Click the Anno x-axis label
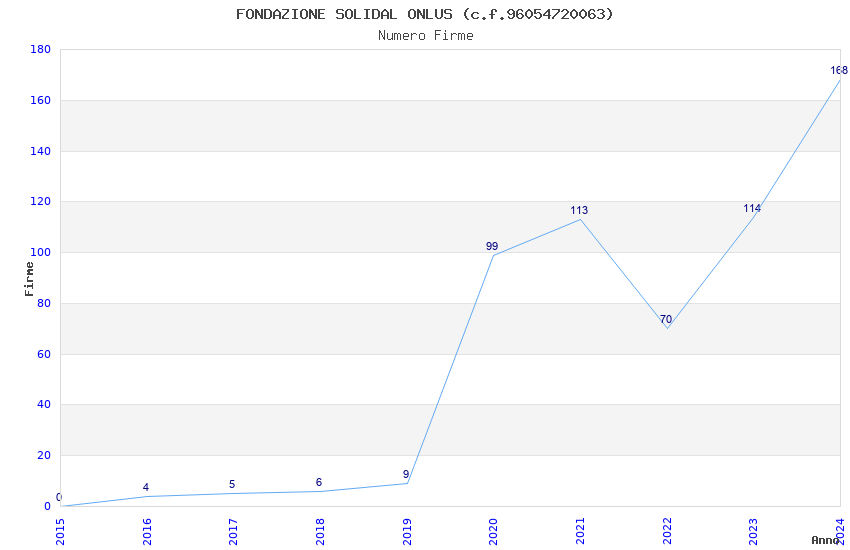Image resolution: width=850 pixels, height=550 pixels. pyautogui.click(x=825, y=540)
